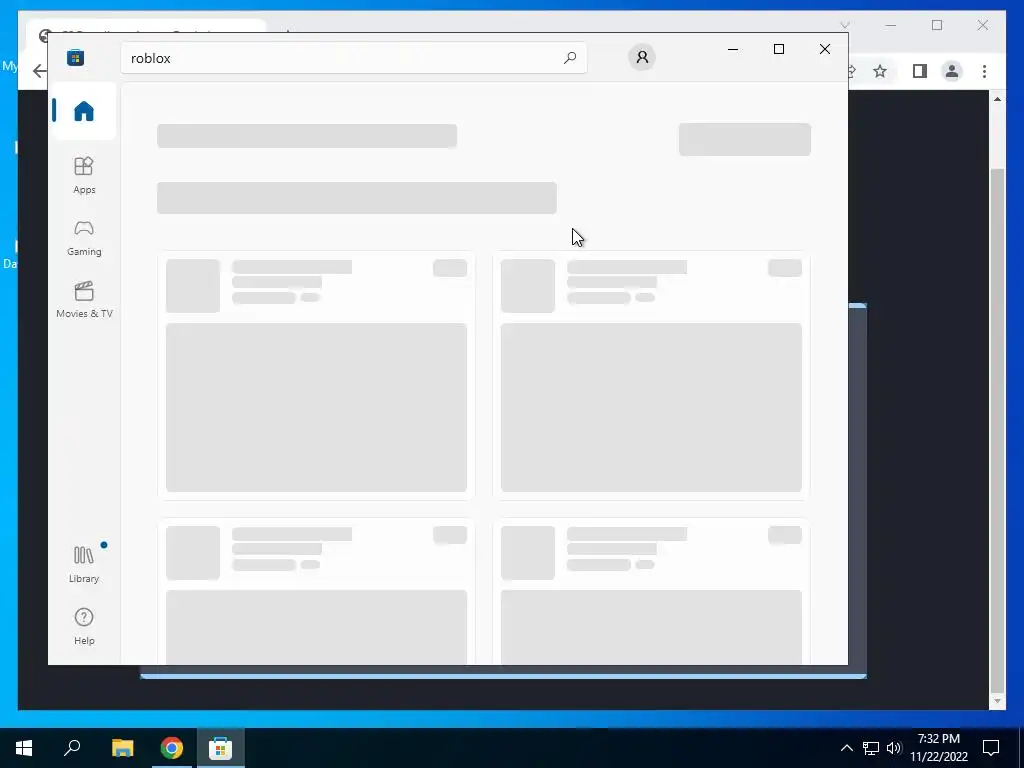Click the Chrome page vertical scrollbar thumb
This screenshot has width=1024, height=768.
pos(997,430)
